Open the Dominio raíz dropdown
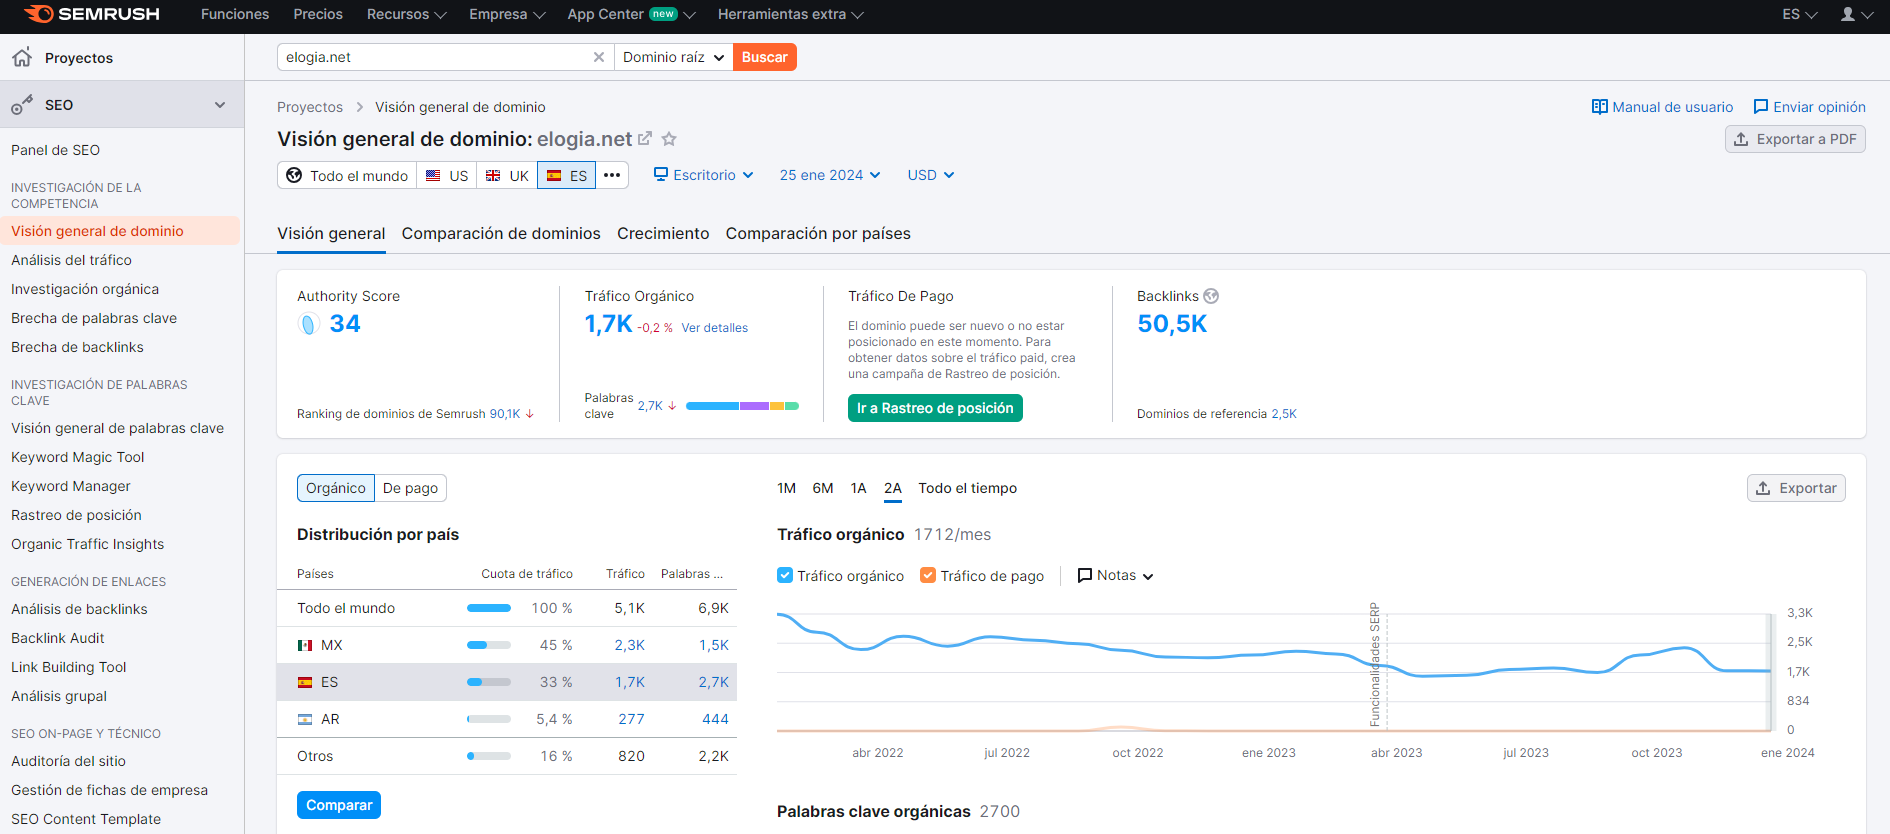This screenshot has height=834, width=1890. pos(673,57)
